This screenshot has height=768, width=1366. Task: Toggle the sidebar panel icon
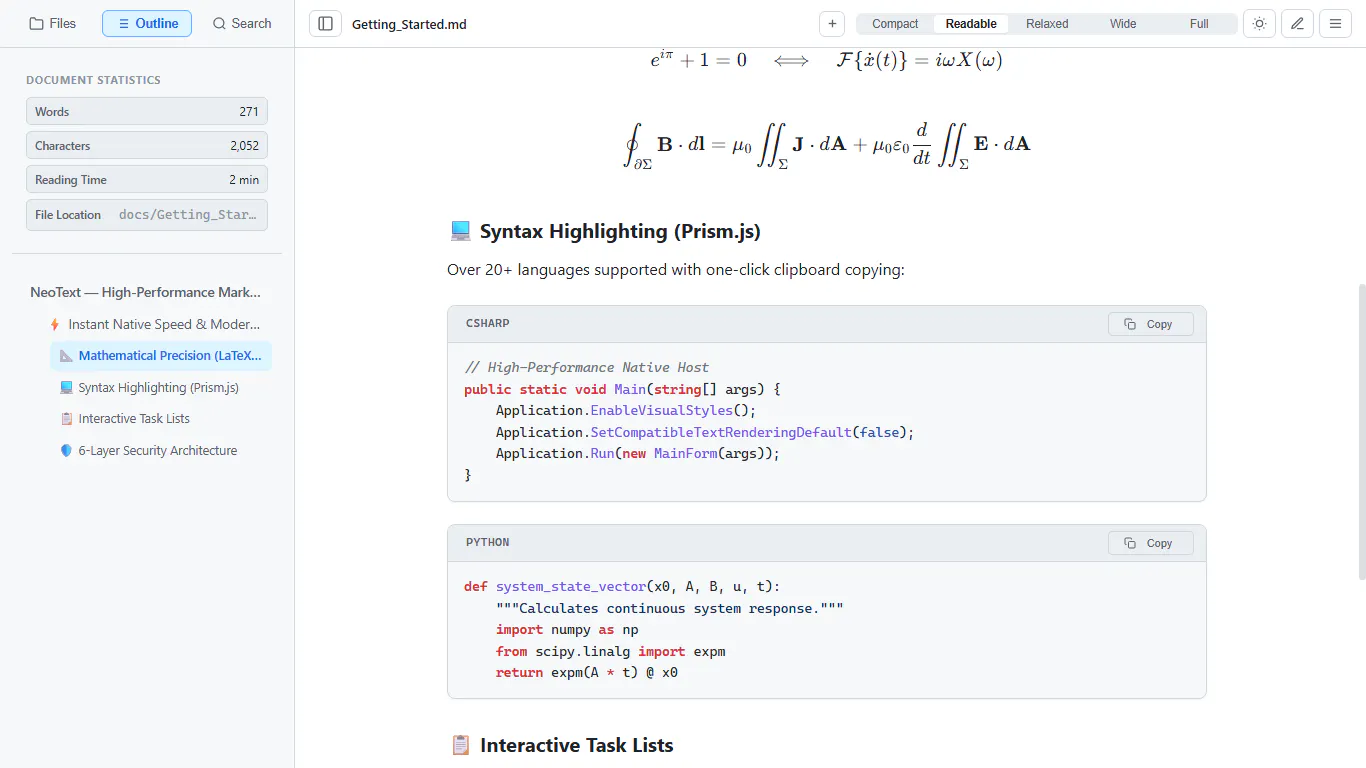pyautogui.click(x=325, y=24)
